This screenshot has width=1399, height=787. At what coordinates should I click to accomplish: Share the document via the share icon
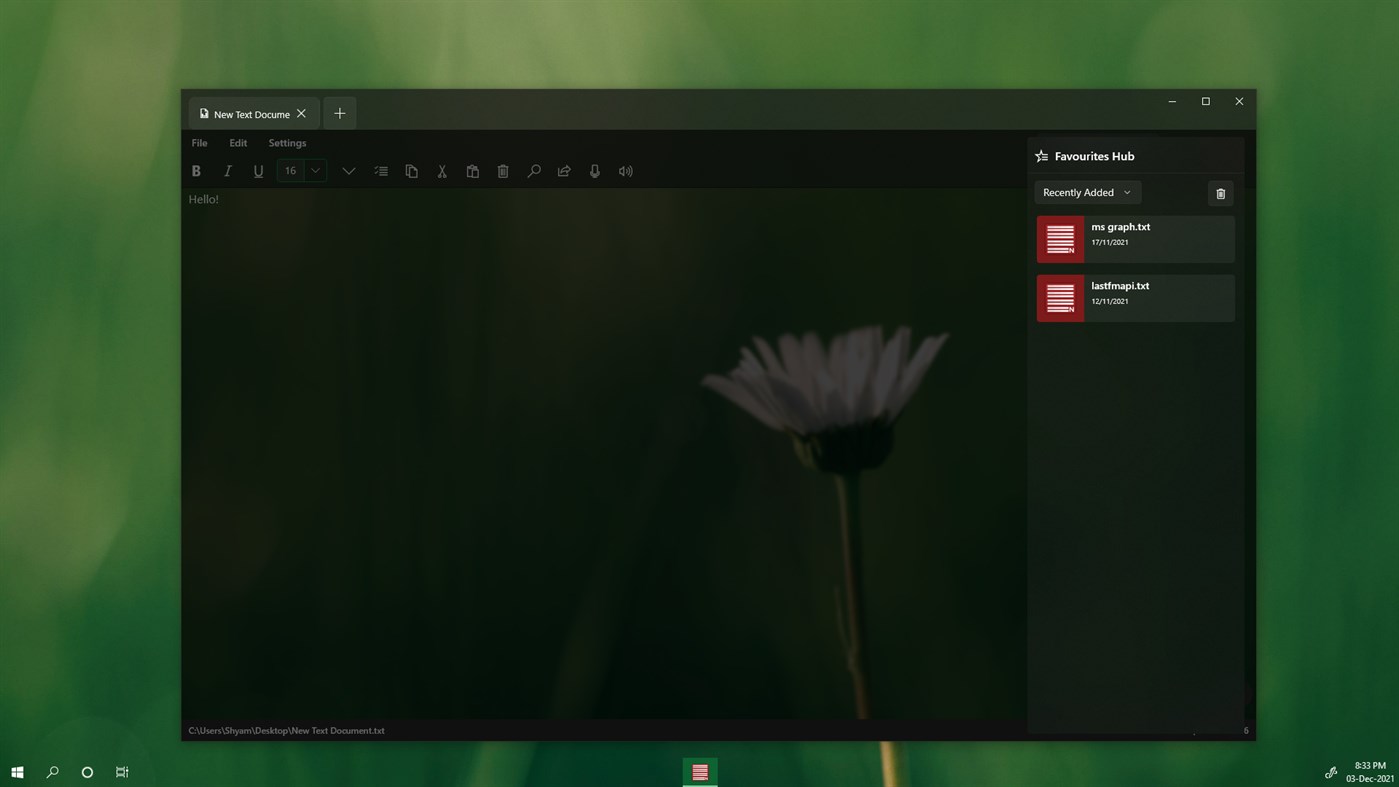pyautogui.click(x=563, y=170)
